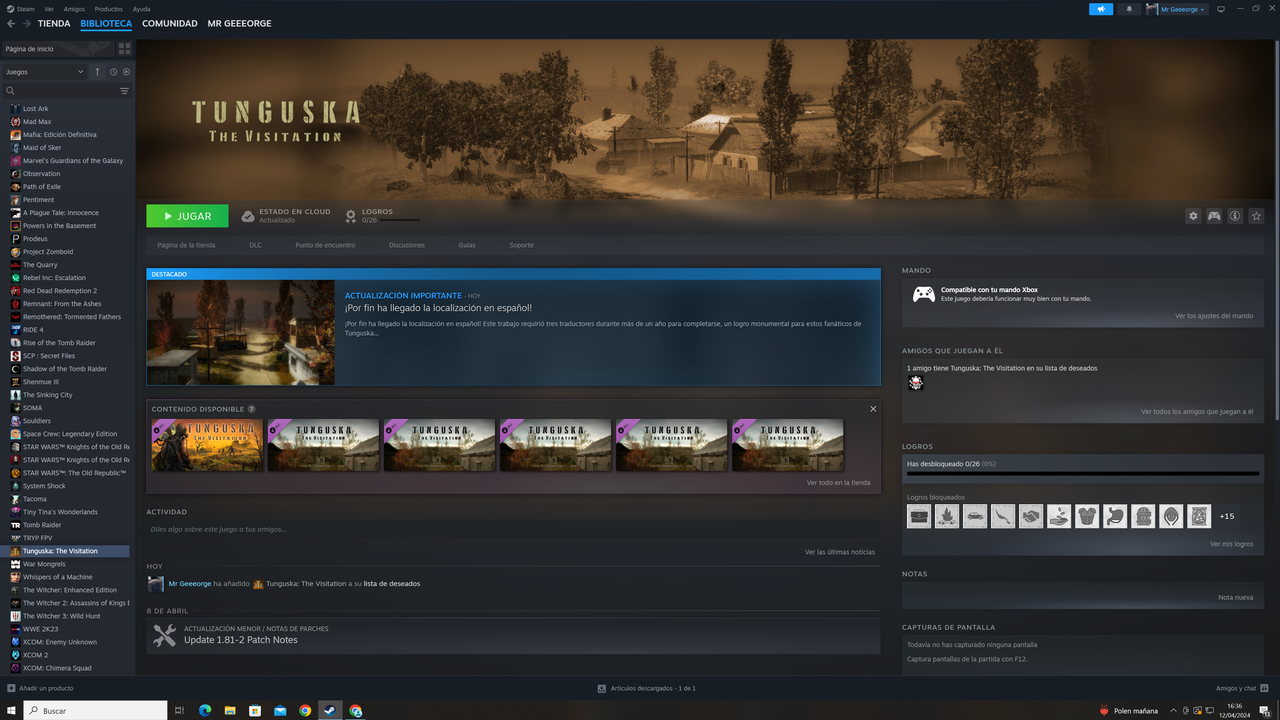Open Amigos y chat panel

tap(1241, 688)
